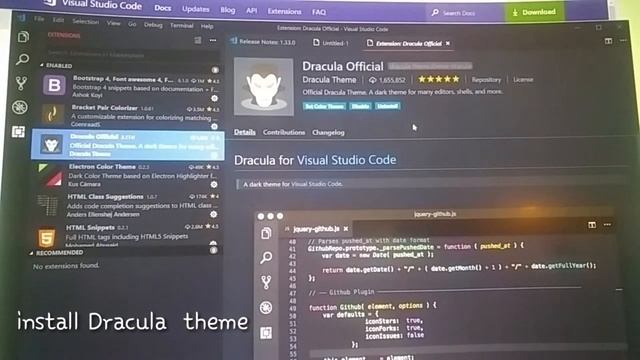
Task: Select Electron Color Theme in extensions list
Action: tap(129, 175)
